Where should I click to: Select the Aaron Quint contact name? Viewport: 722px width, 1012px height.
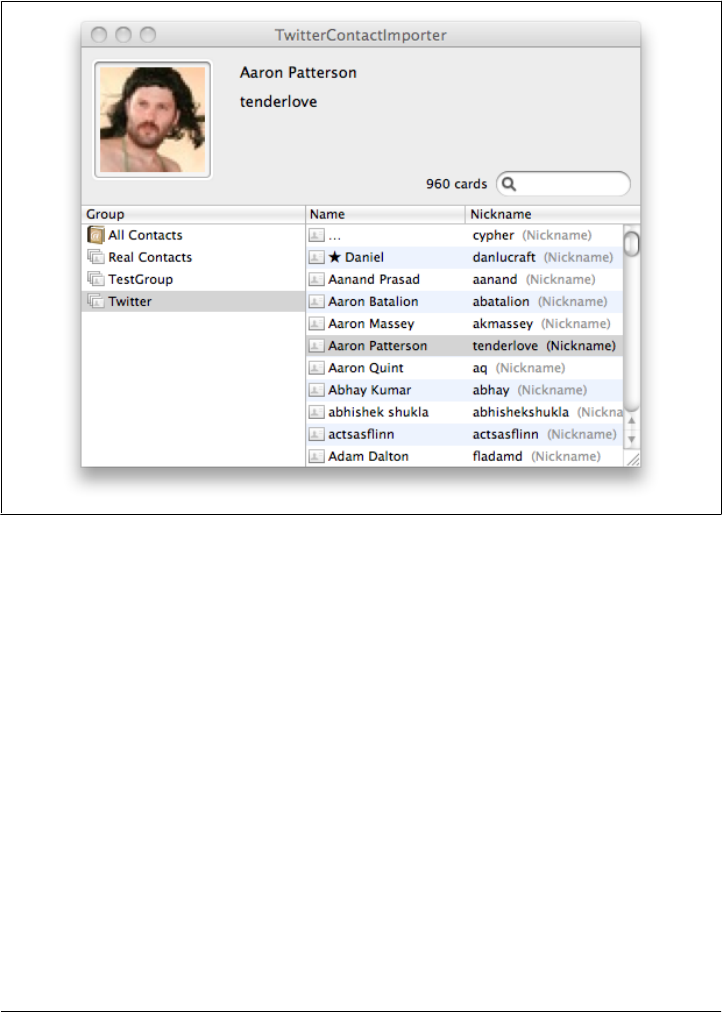pos(366,368)
